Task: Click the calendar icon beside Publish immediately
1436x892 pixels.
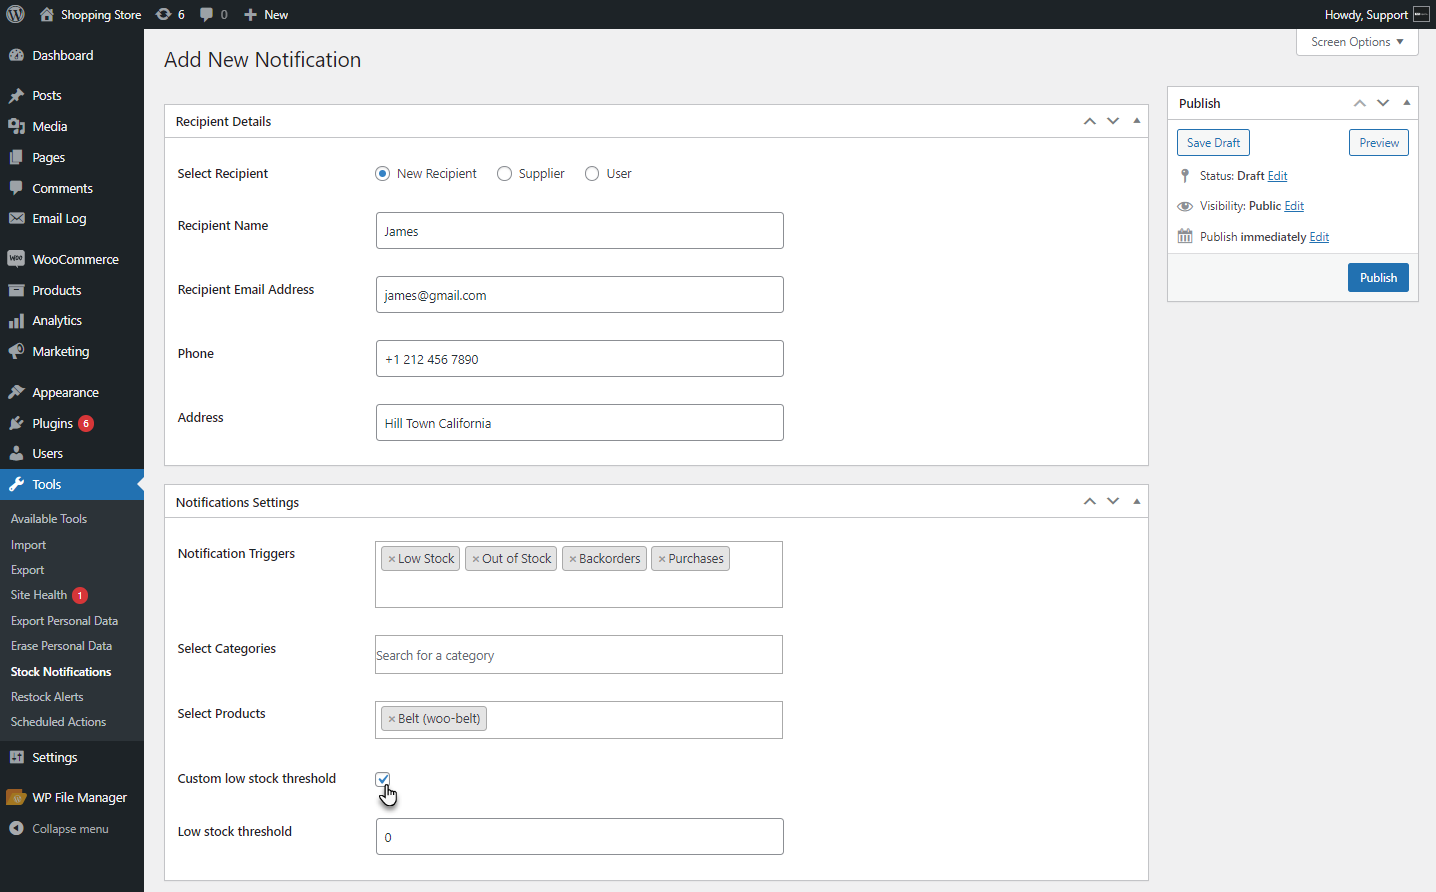Action: click(1185, 236)
